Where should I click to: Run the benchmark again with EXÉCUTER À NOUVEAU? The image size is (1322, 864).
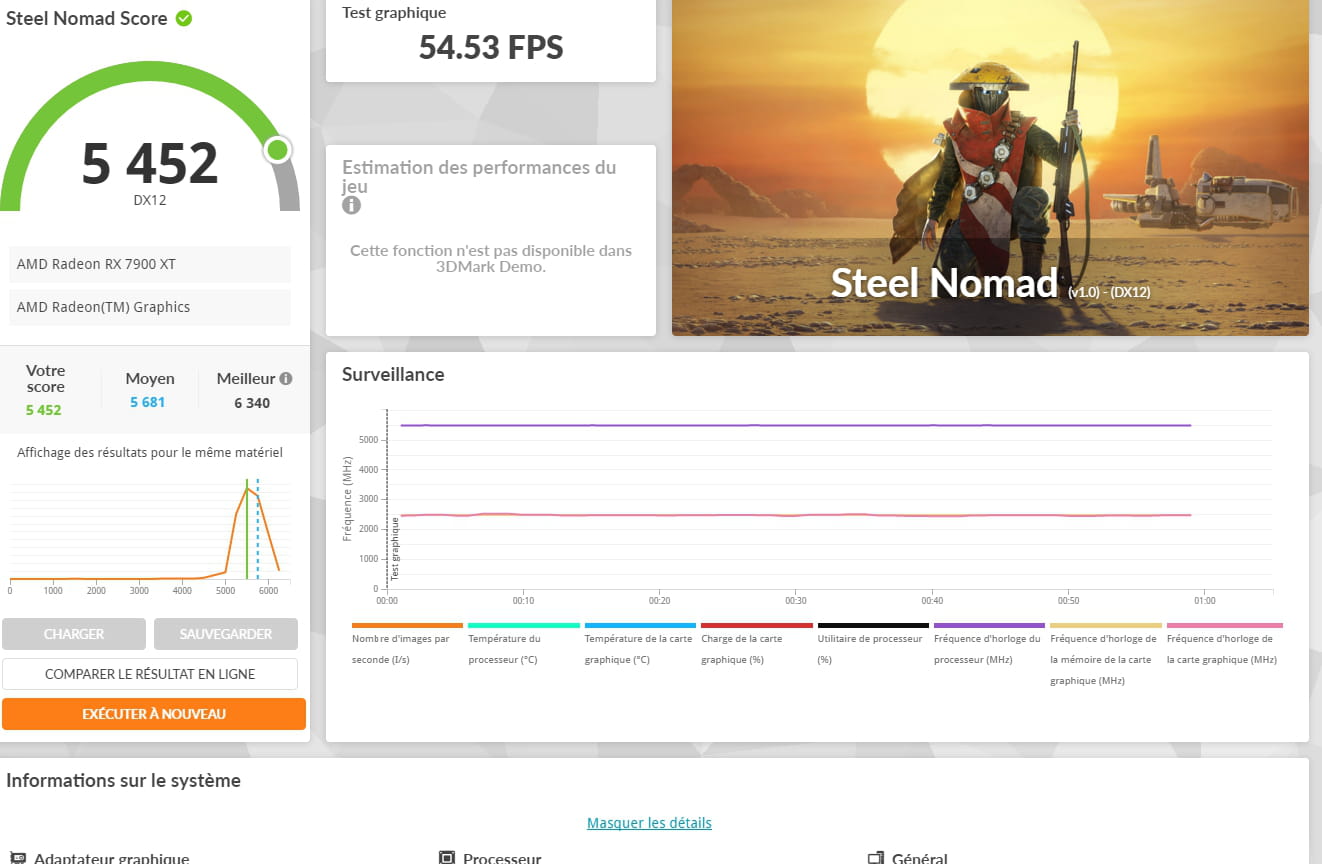pos(153,714)
